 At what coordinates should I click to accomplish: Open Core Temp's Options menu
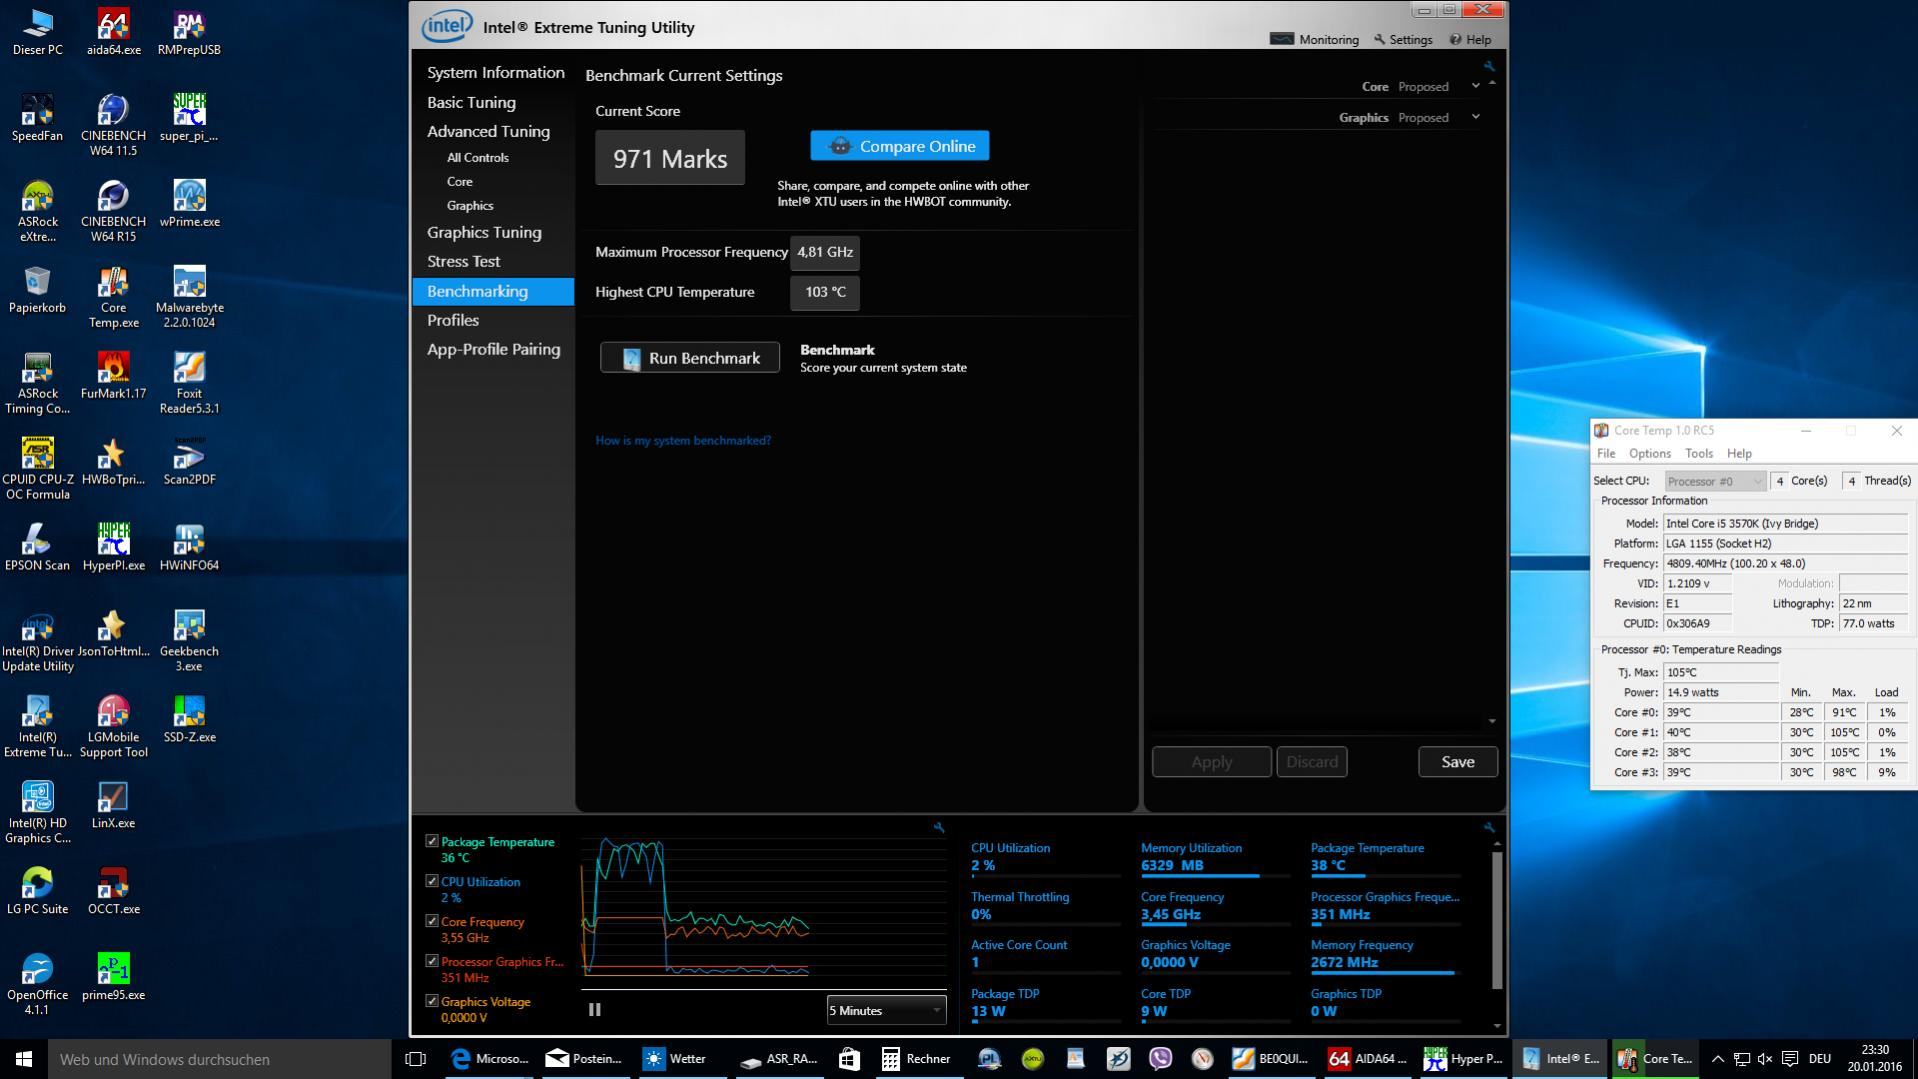pyautogui.click(x=1649, y=453)
